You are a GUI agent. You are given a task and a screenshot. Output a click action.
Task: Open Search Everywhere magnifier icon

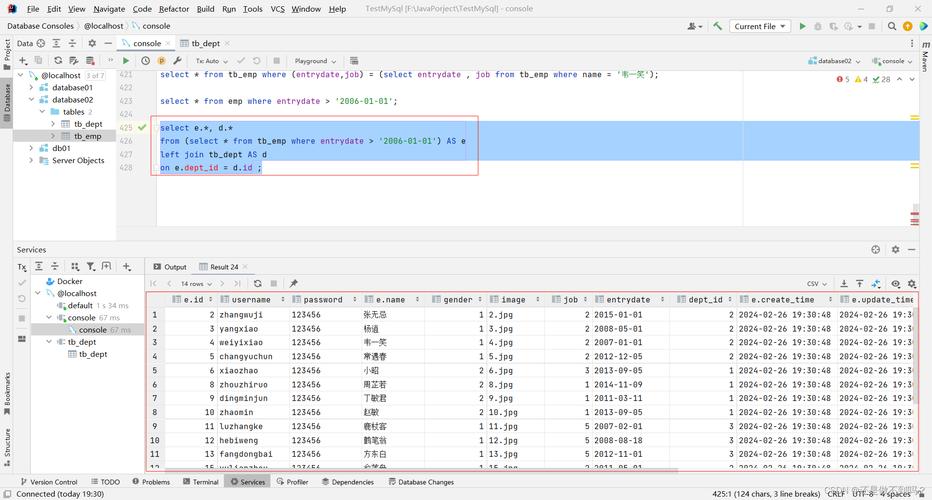point(892,26)
